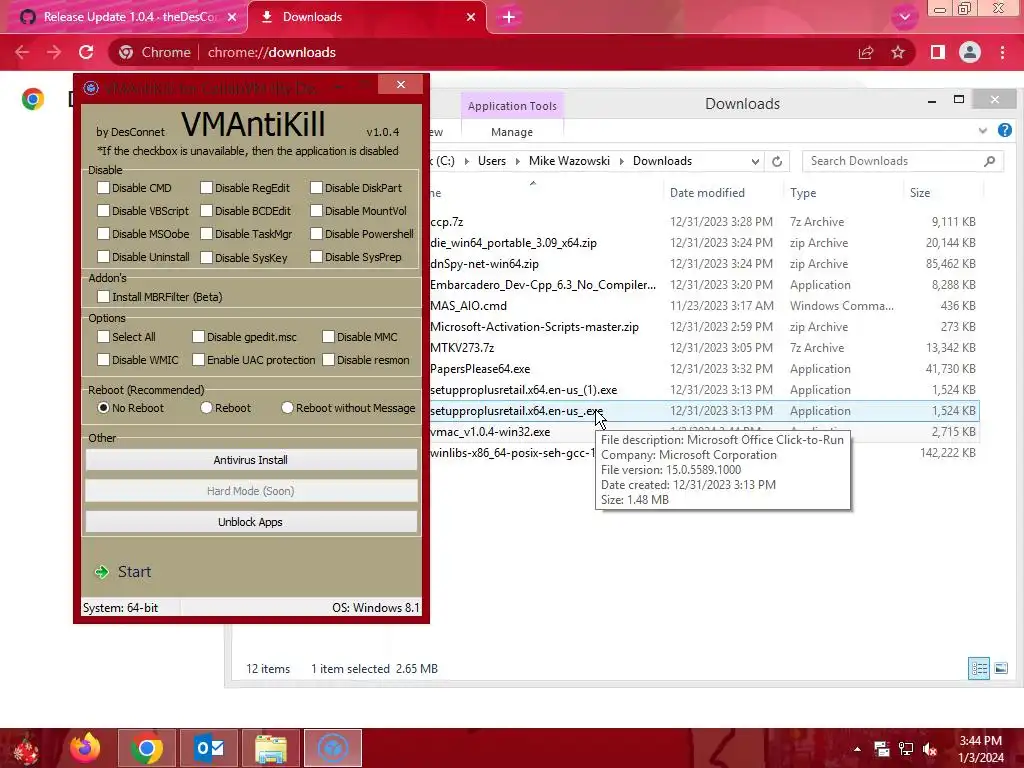The image size is (1024, 768).
Task: Switch Explorer to details view icon
Action: click(x=979, y=668)
